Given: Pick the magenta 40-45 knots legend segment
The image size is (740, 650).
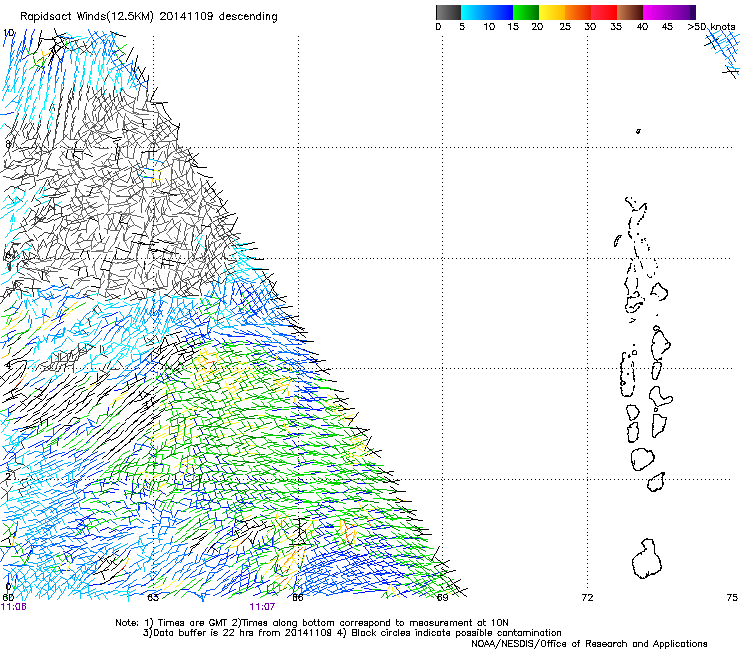Looking at the screenshot, I should pyautogui.click(x=656, y=12).
